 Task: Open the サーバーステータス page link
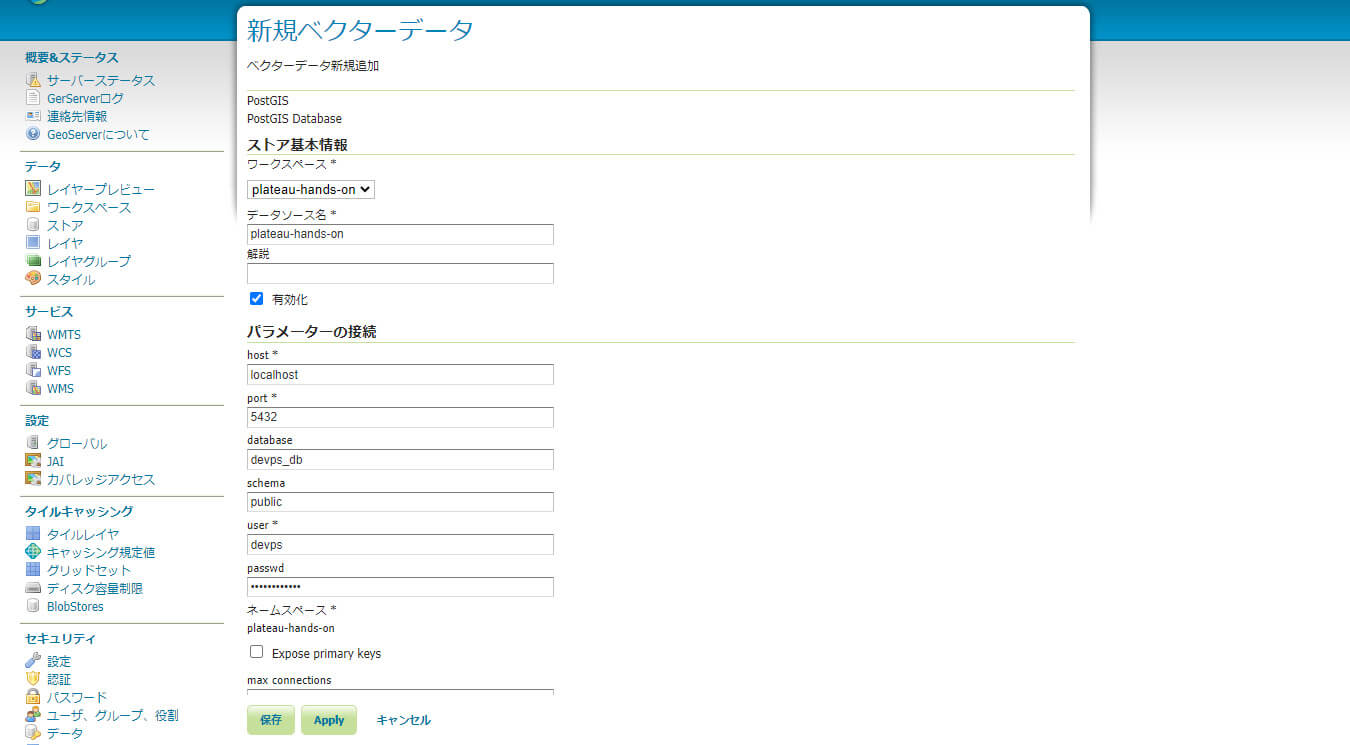coord(101,80)
